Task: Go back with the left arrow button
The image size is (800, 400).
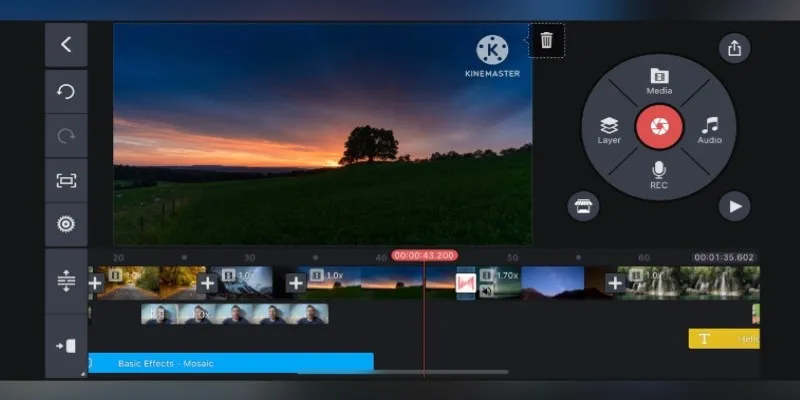Action: (x=66, y=45)
